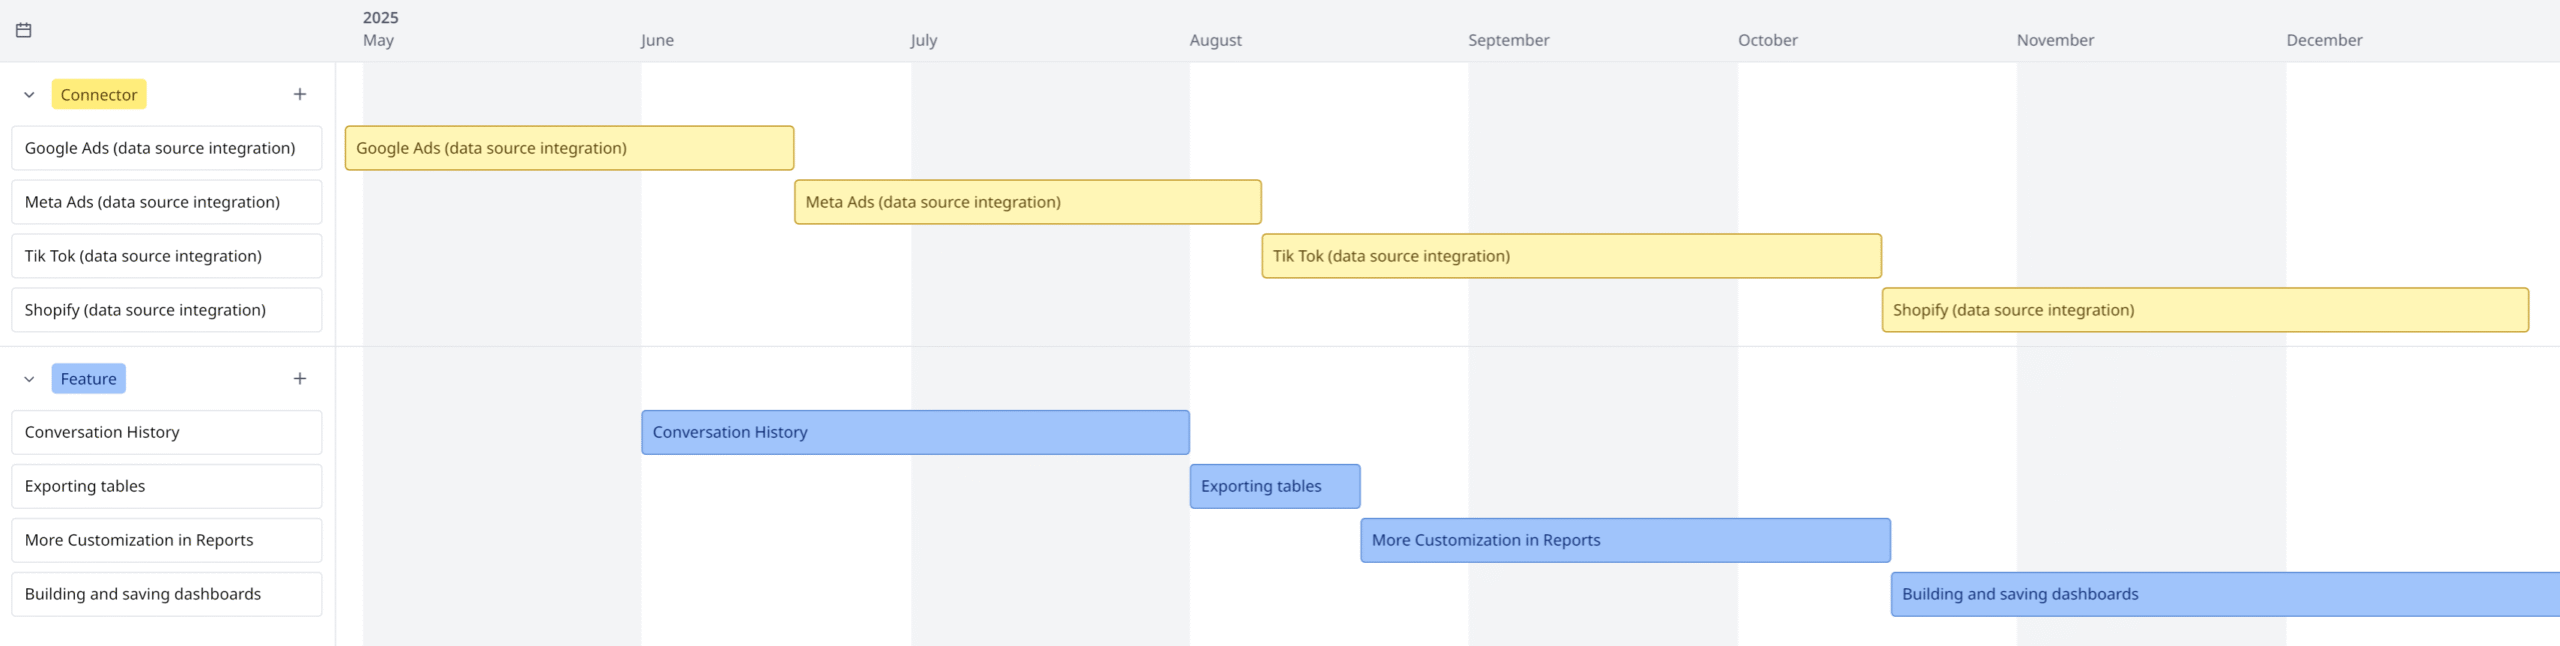Select Shopify item in sidebar list
Viewport: 2560px width, 646px height.
coord(166,310)
